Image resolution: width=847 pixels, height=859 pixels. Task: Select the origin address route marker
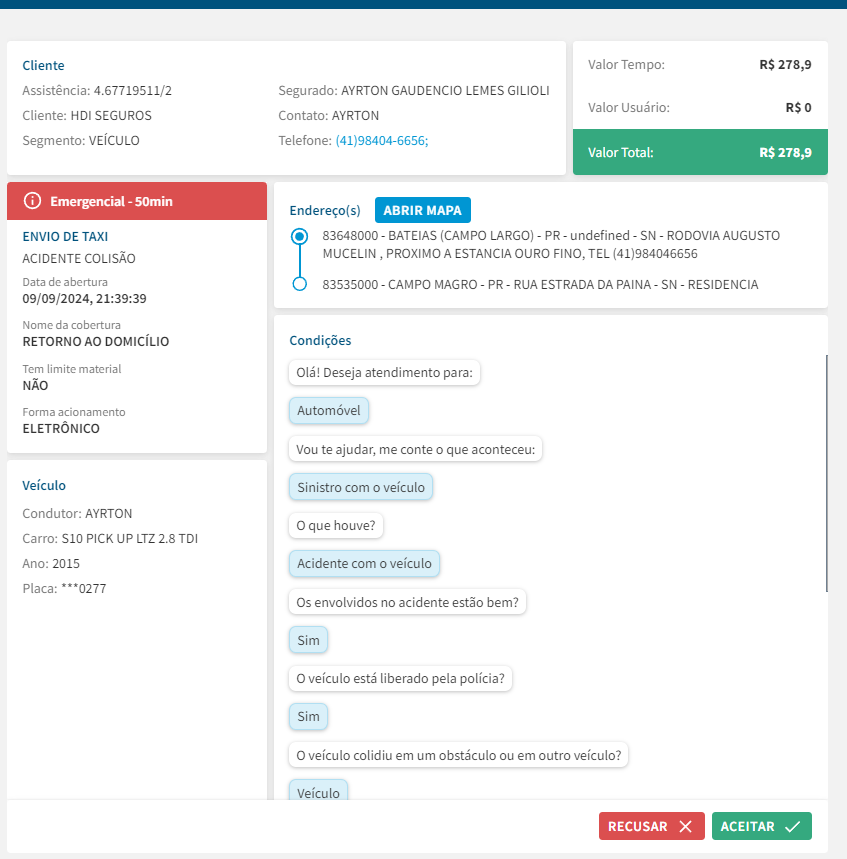(x=299, y=237)
